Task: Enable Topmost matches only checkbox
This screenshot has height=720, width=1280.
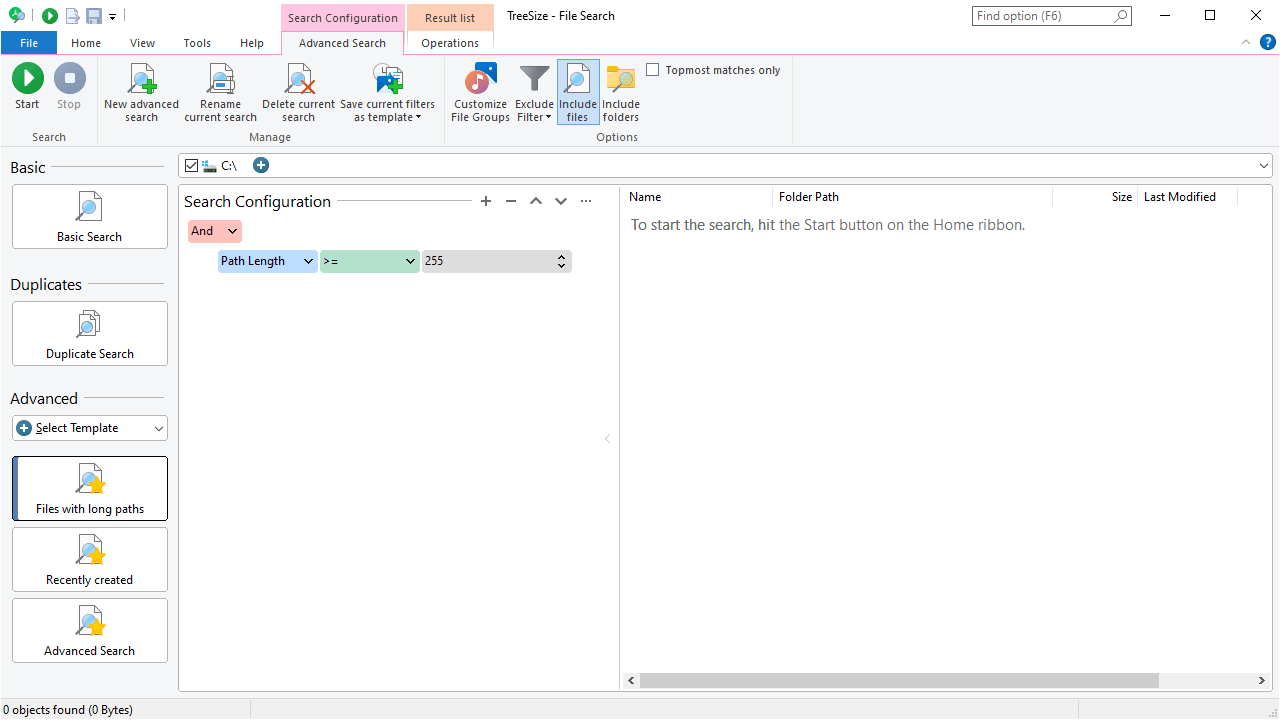Action: 653,70
